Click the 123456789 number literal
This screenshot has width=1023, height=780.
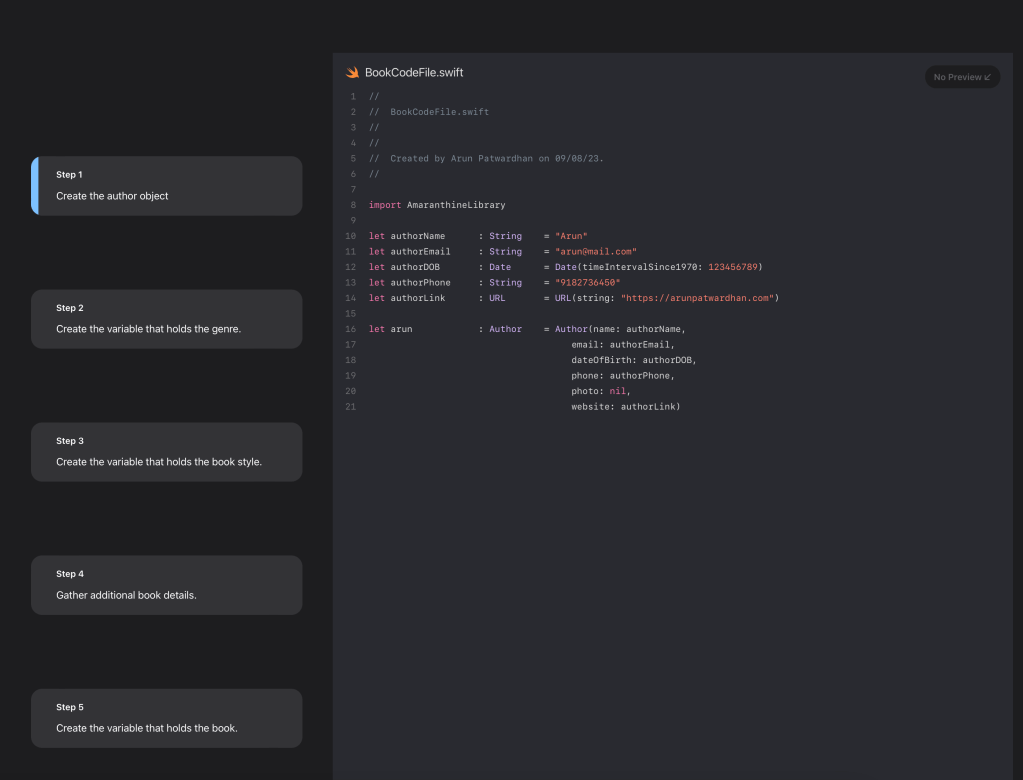pyautogui.click(x=748, y=267)
